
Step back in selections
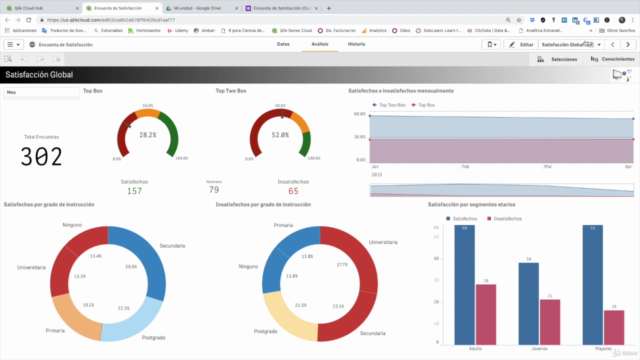coord(24,59)
